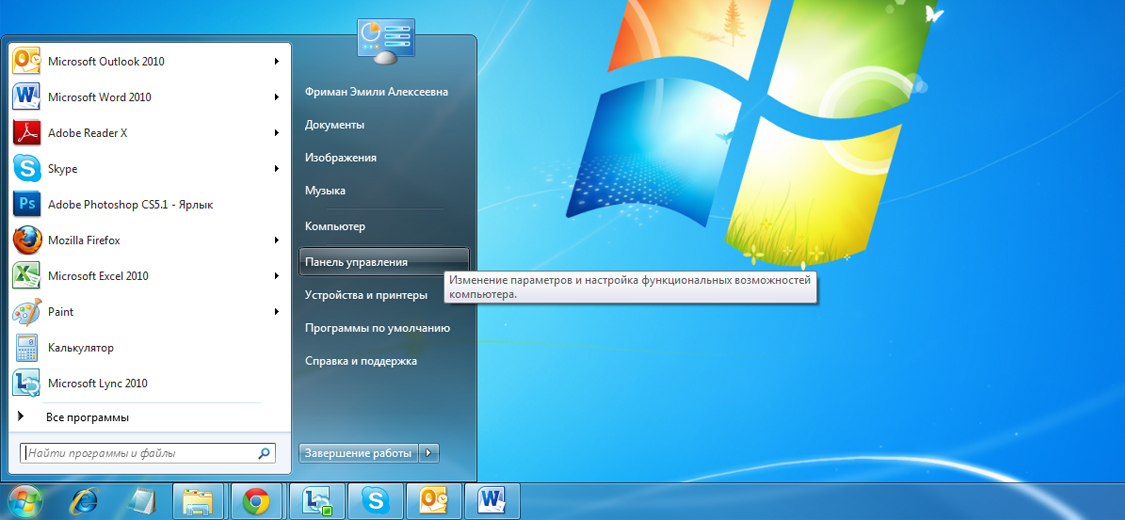Open Изображения library
1125x520 pixels.
pyautogui.click(x=341, y=158)
